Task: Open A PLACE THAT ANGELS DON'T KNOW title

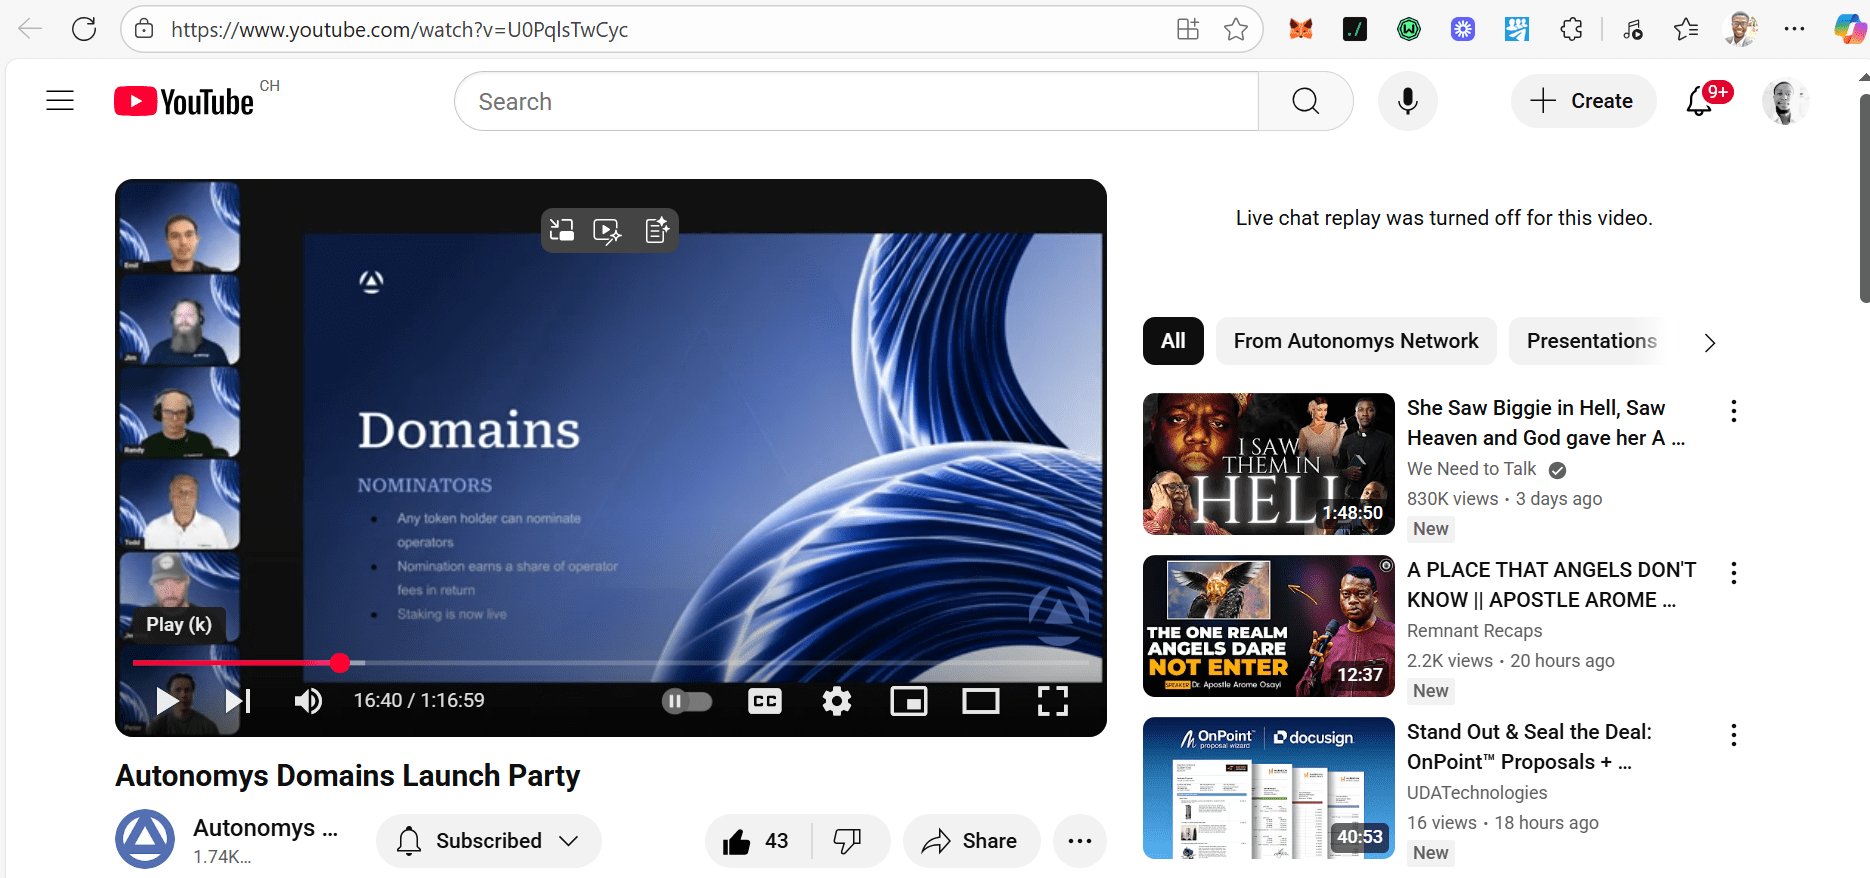Action: [x=1552, y=585]
